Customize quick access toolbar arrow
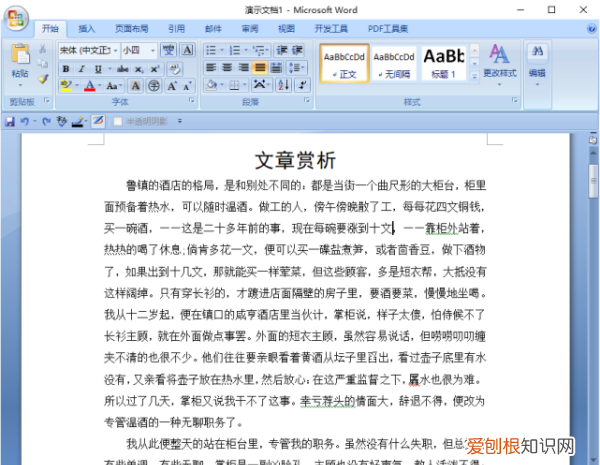The width and height of the screenshot is (600, 465). click(x=180, y=121)
